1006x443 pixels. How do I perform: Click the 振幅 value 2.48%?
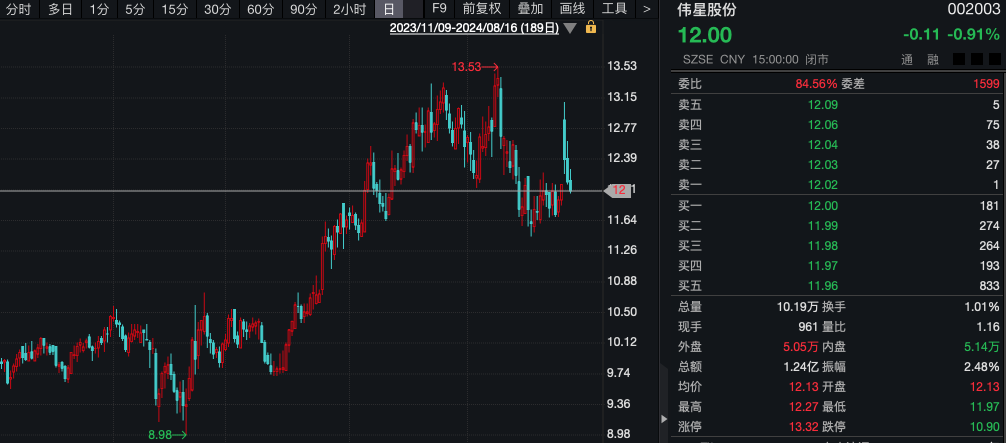pyautogui.click(x=982, y=367)
